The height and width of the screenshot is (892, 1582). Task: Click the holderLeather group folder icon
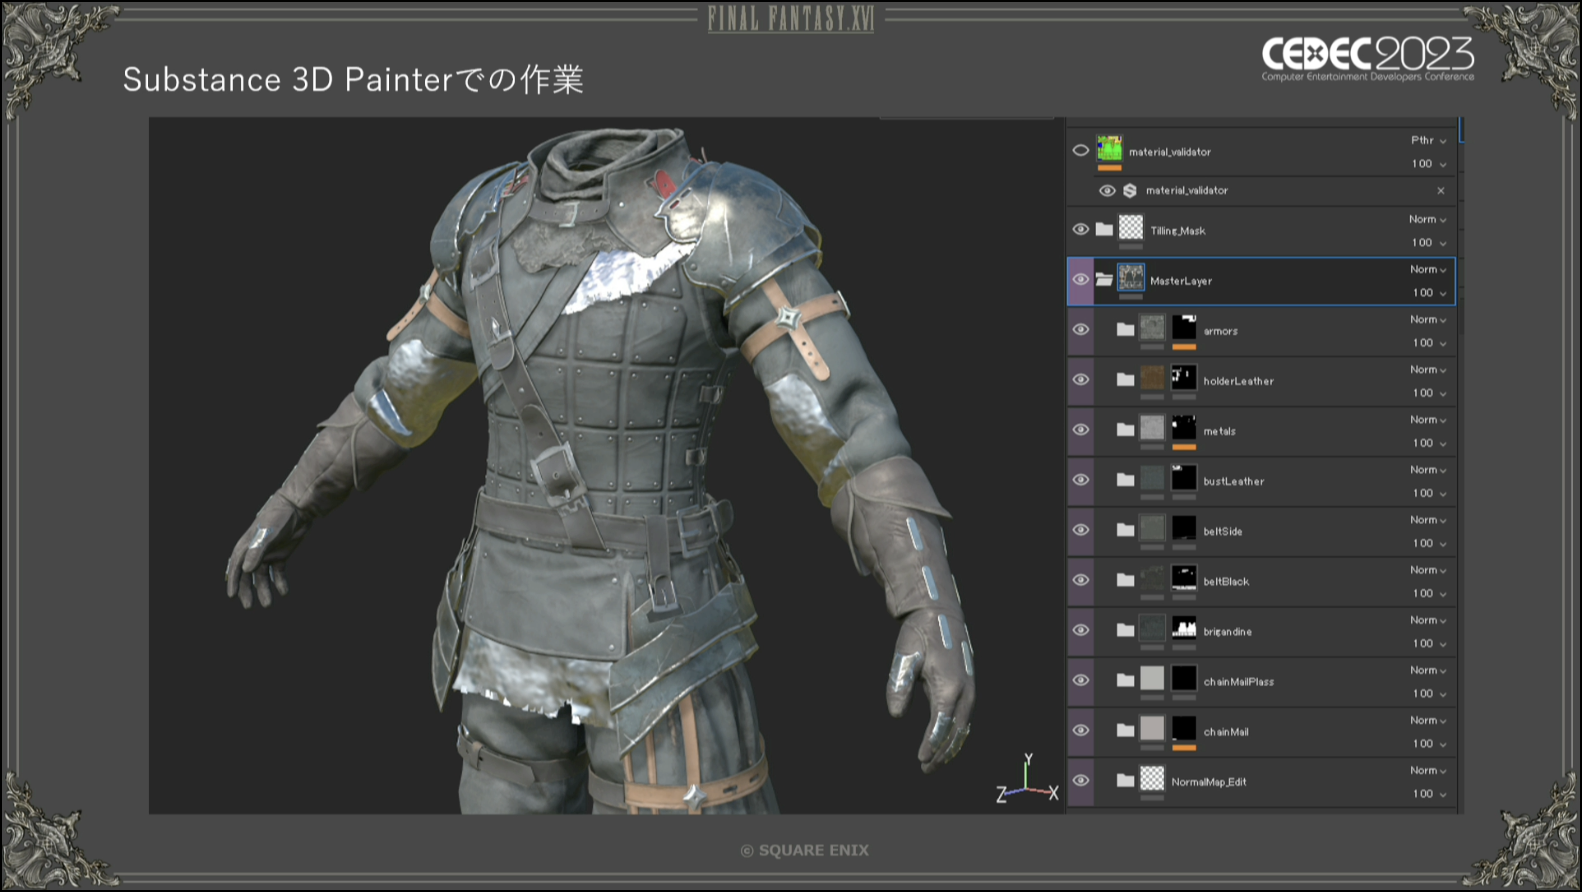[x=1125, y=379]
